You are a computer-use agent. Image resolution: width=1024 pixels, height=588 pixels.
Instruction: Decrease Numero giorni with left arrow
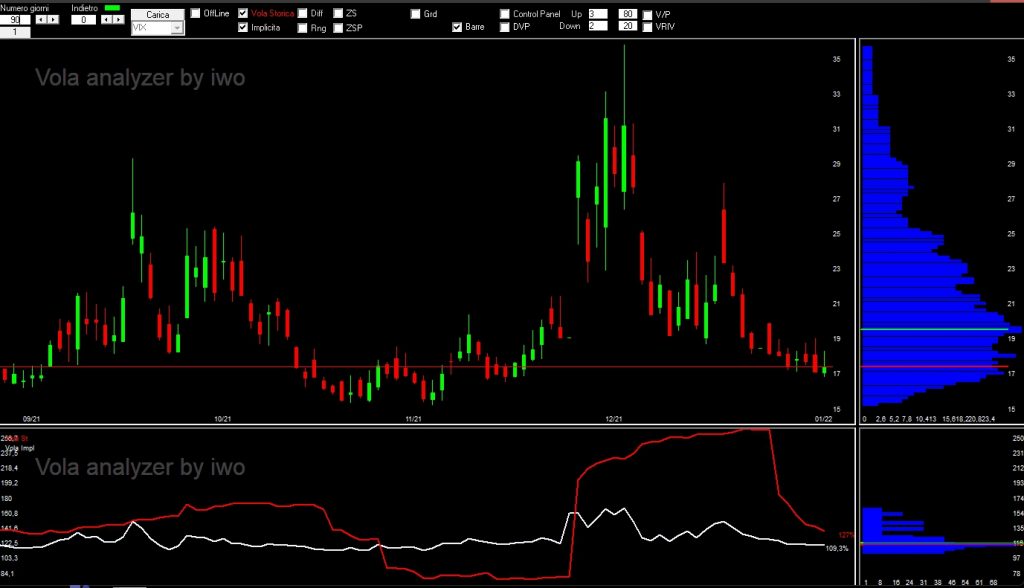(40, 20)
